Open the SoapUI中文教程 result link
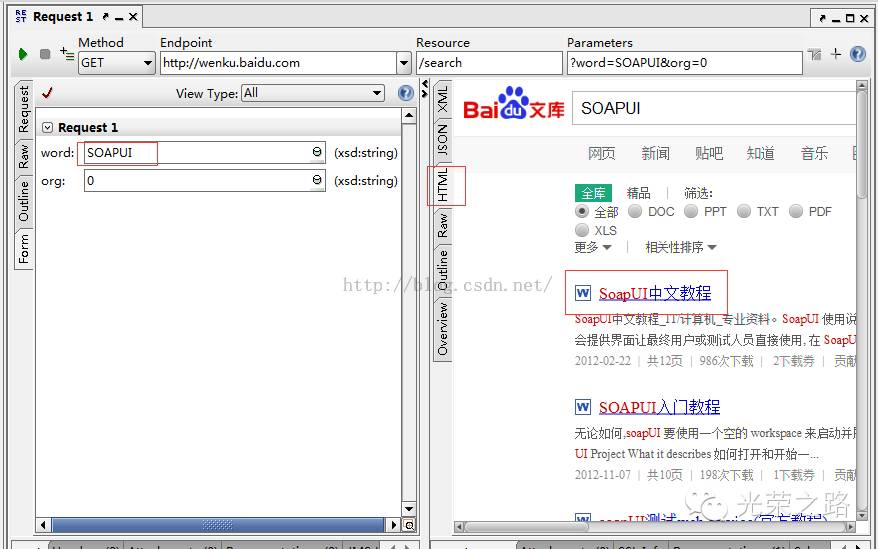This screenshot has width=878, height=549. point(655,293)
